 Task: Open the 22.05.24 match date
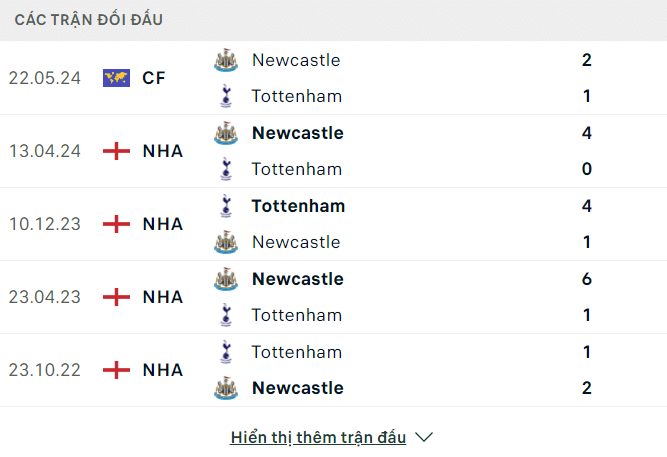point(45,78)
